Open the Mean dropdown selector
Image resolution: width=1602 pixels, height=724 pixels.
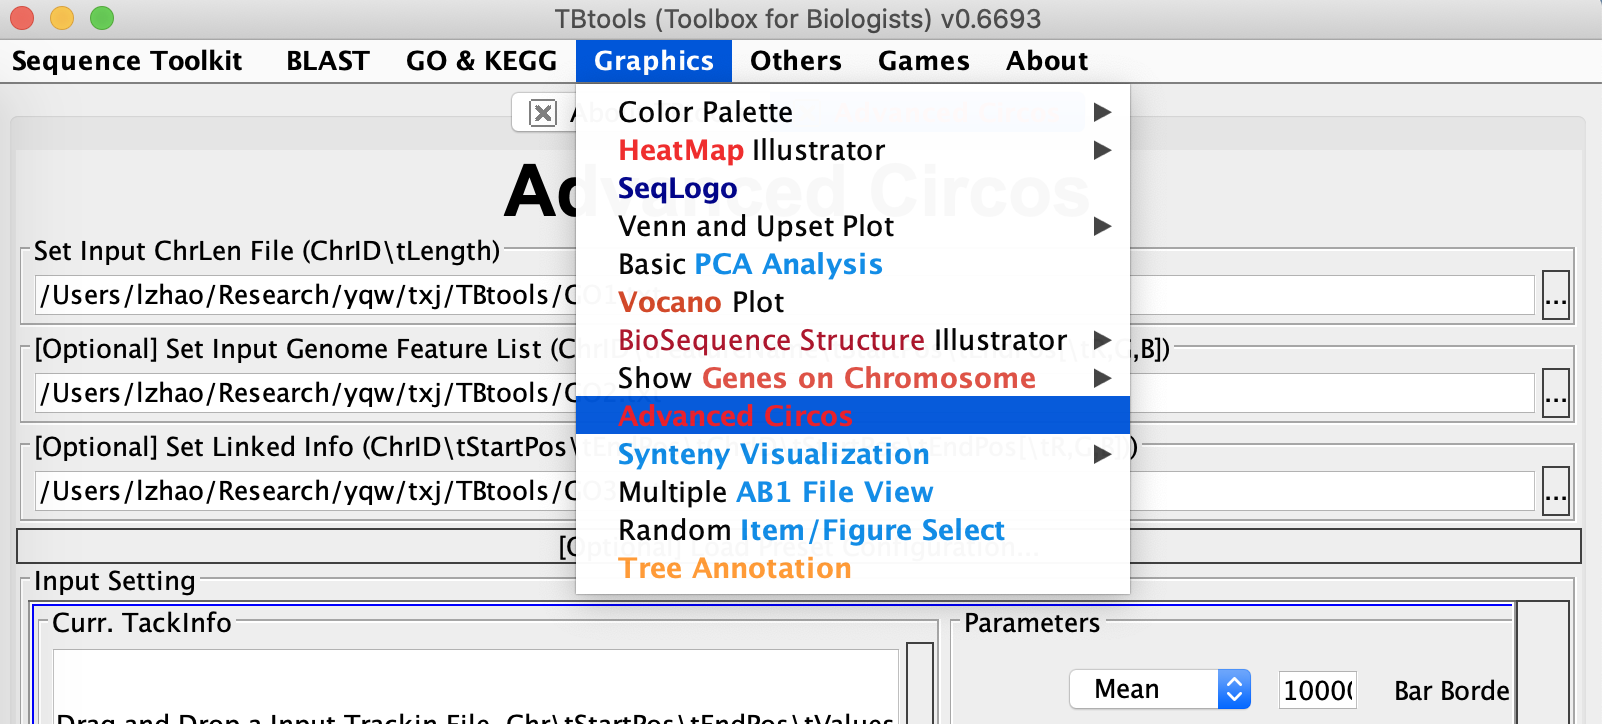1160,689
